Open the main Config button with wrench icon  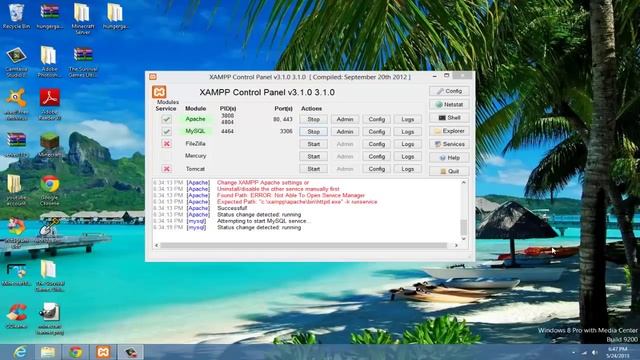coord(449,91)
